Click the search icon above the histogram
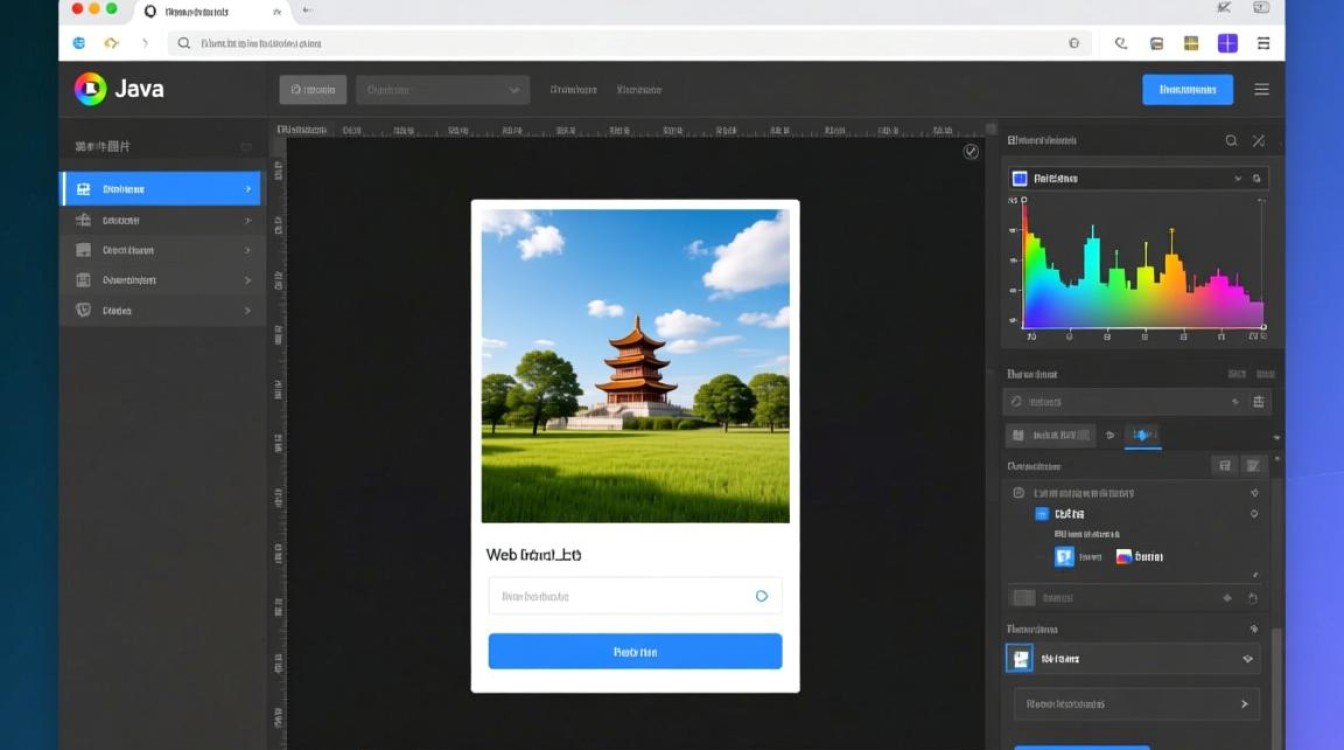Screen dimensions: 1344x750 coord(1231,141)
